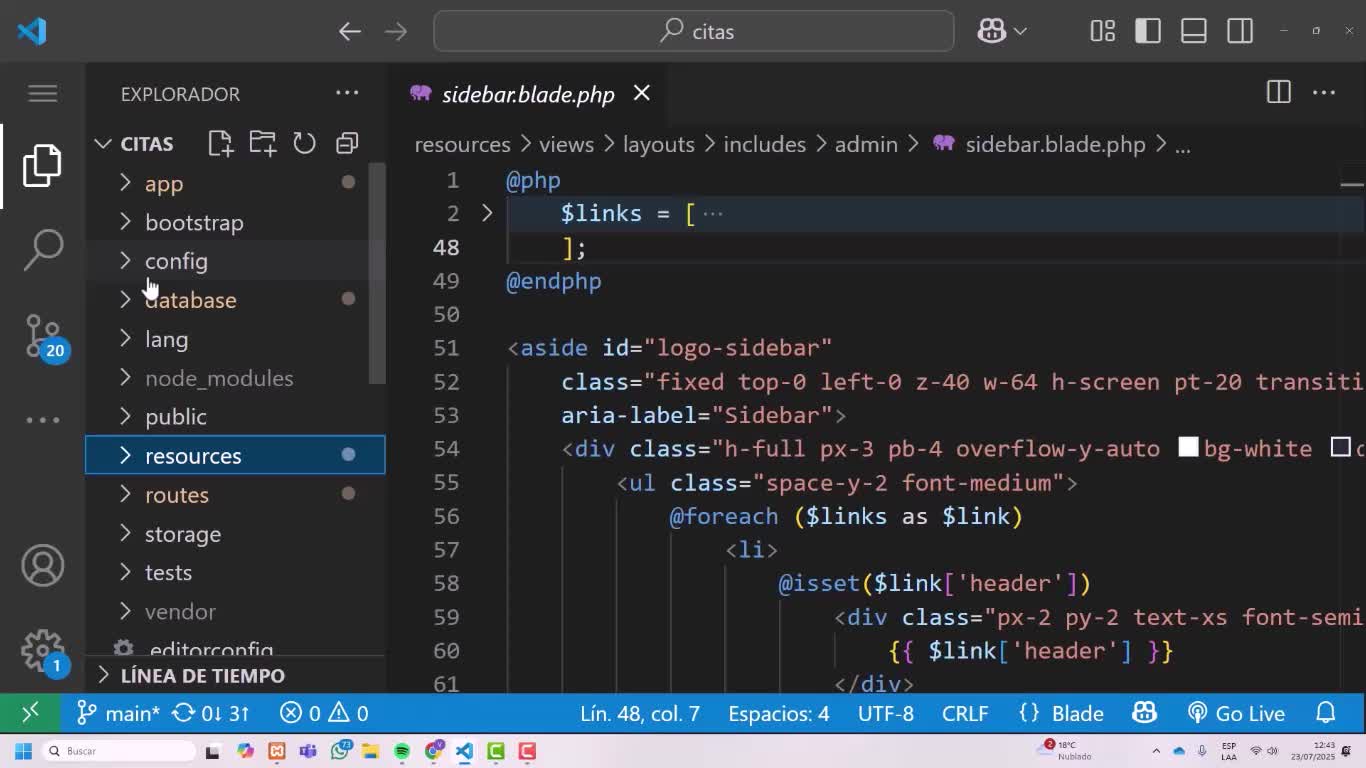Viewport: 1366px width, 768px height.
Task: Open WhatsApp from the Windows taskbar
Action: 340,751
